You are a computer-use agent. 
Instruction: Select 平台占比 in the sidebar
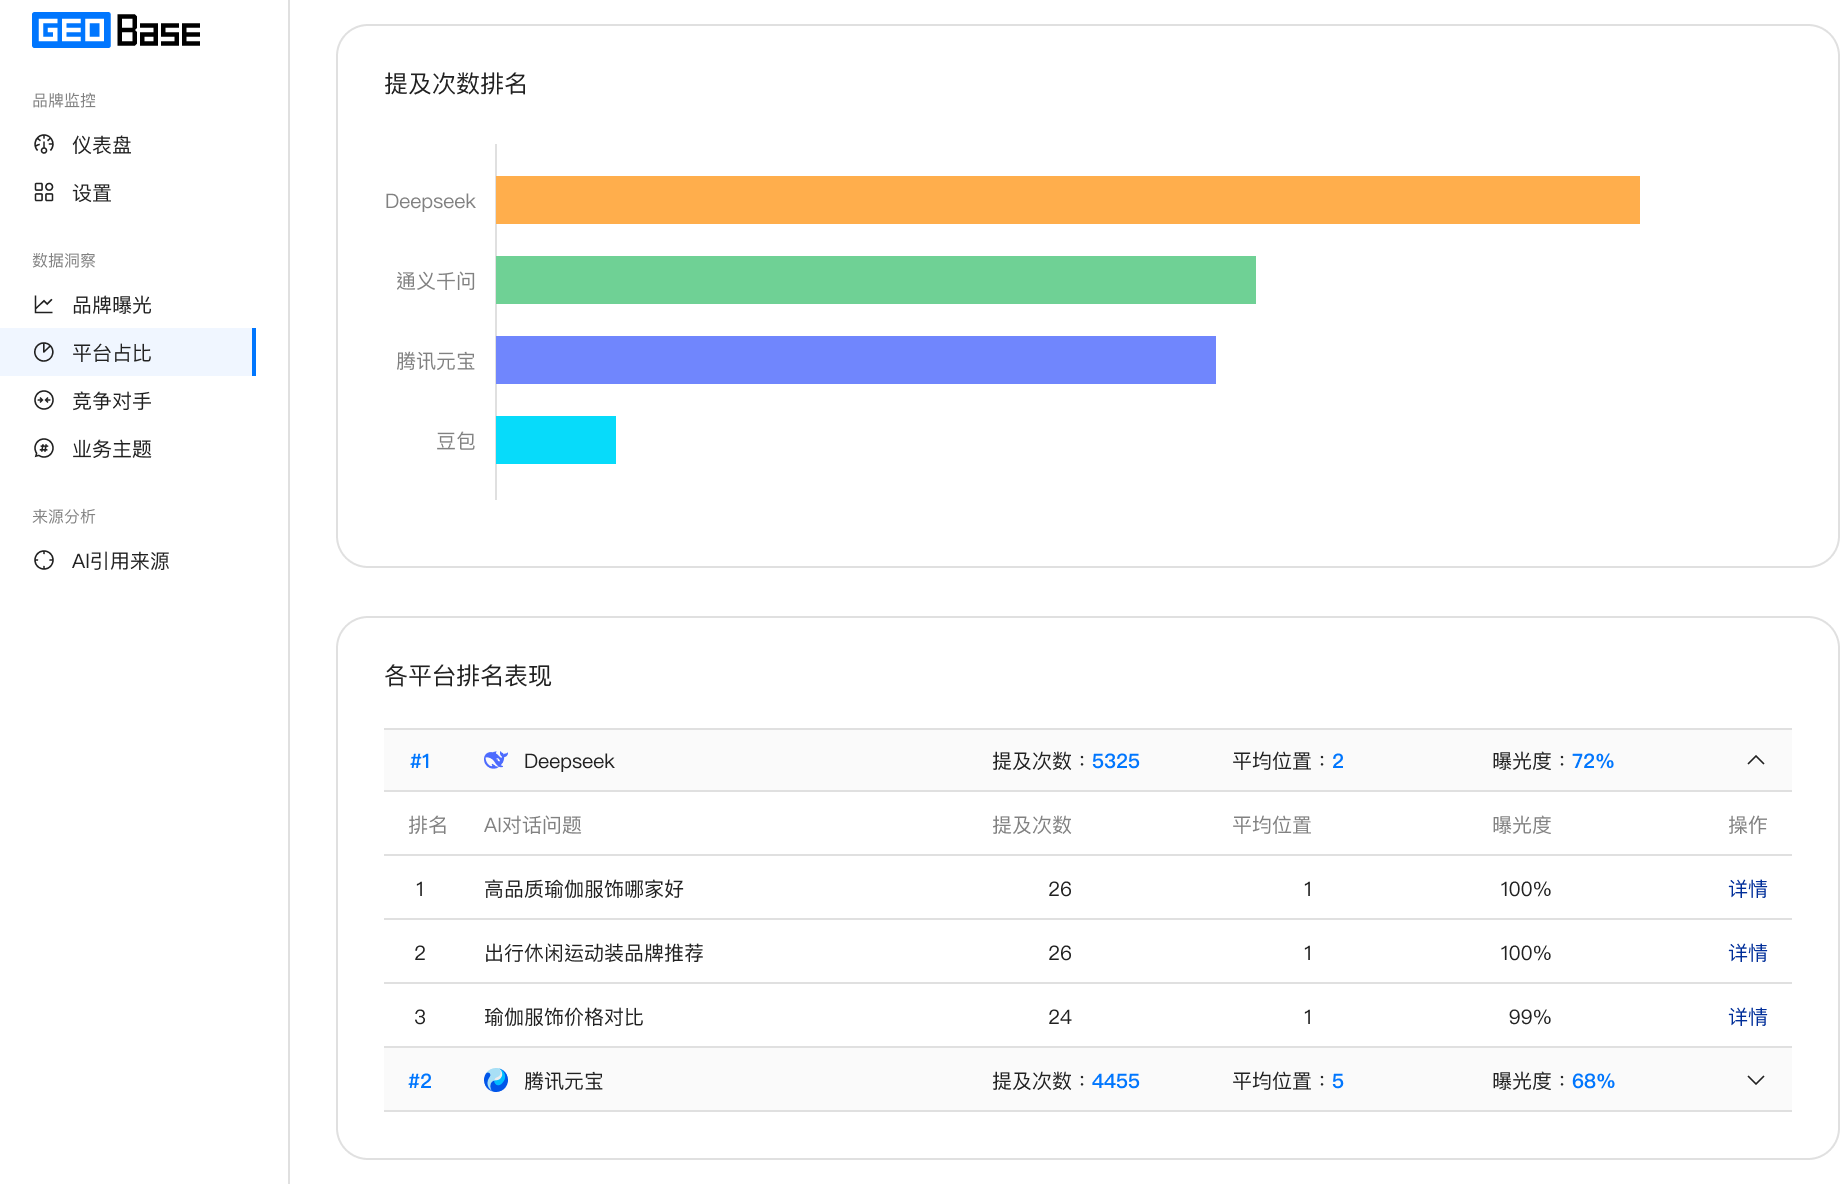pos(128,352)
